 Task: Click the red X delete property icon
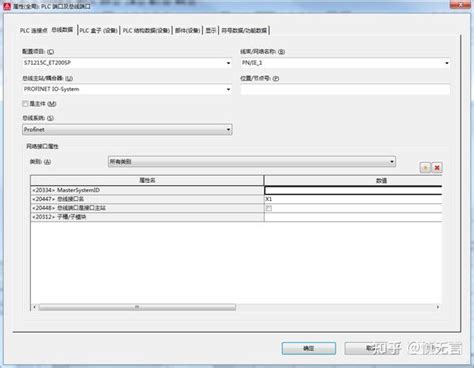click(437, 167)
